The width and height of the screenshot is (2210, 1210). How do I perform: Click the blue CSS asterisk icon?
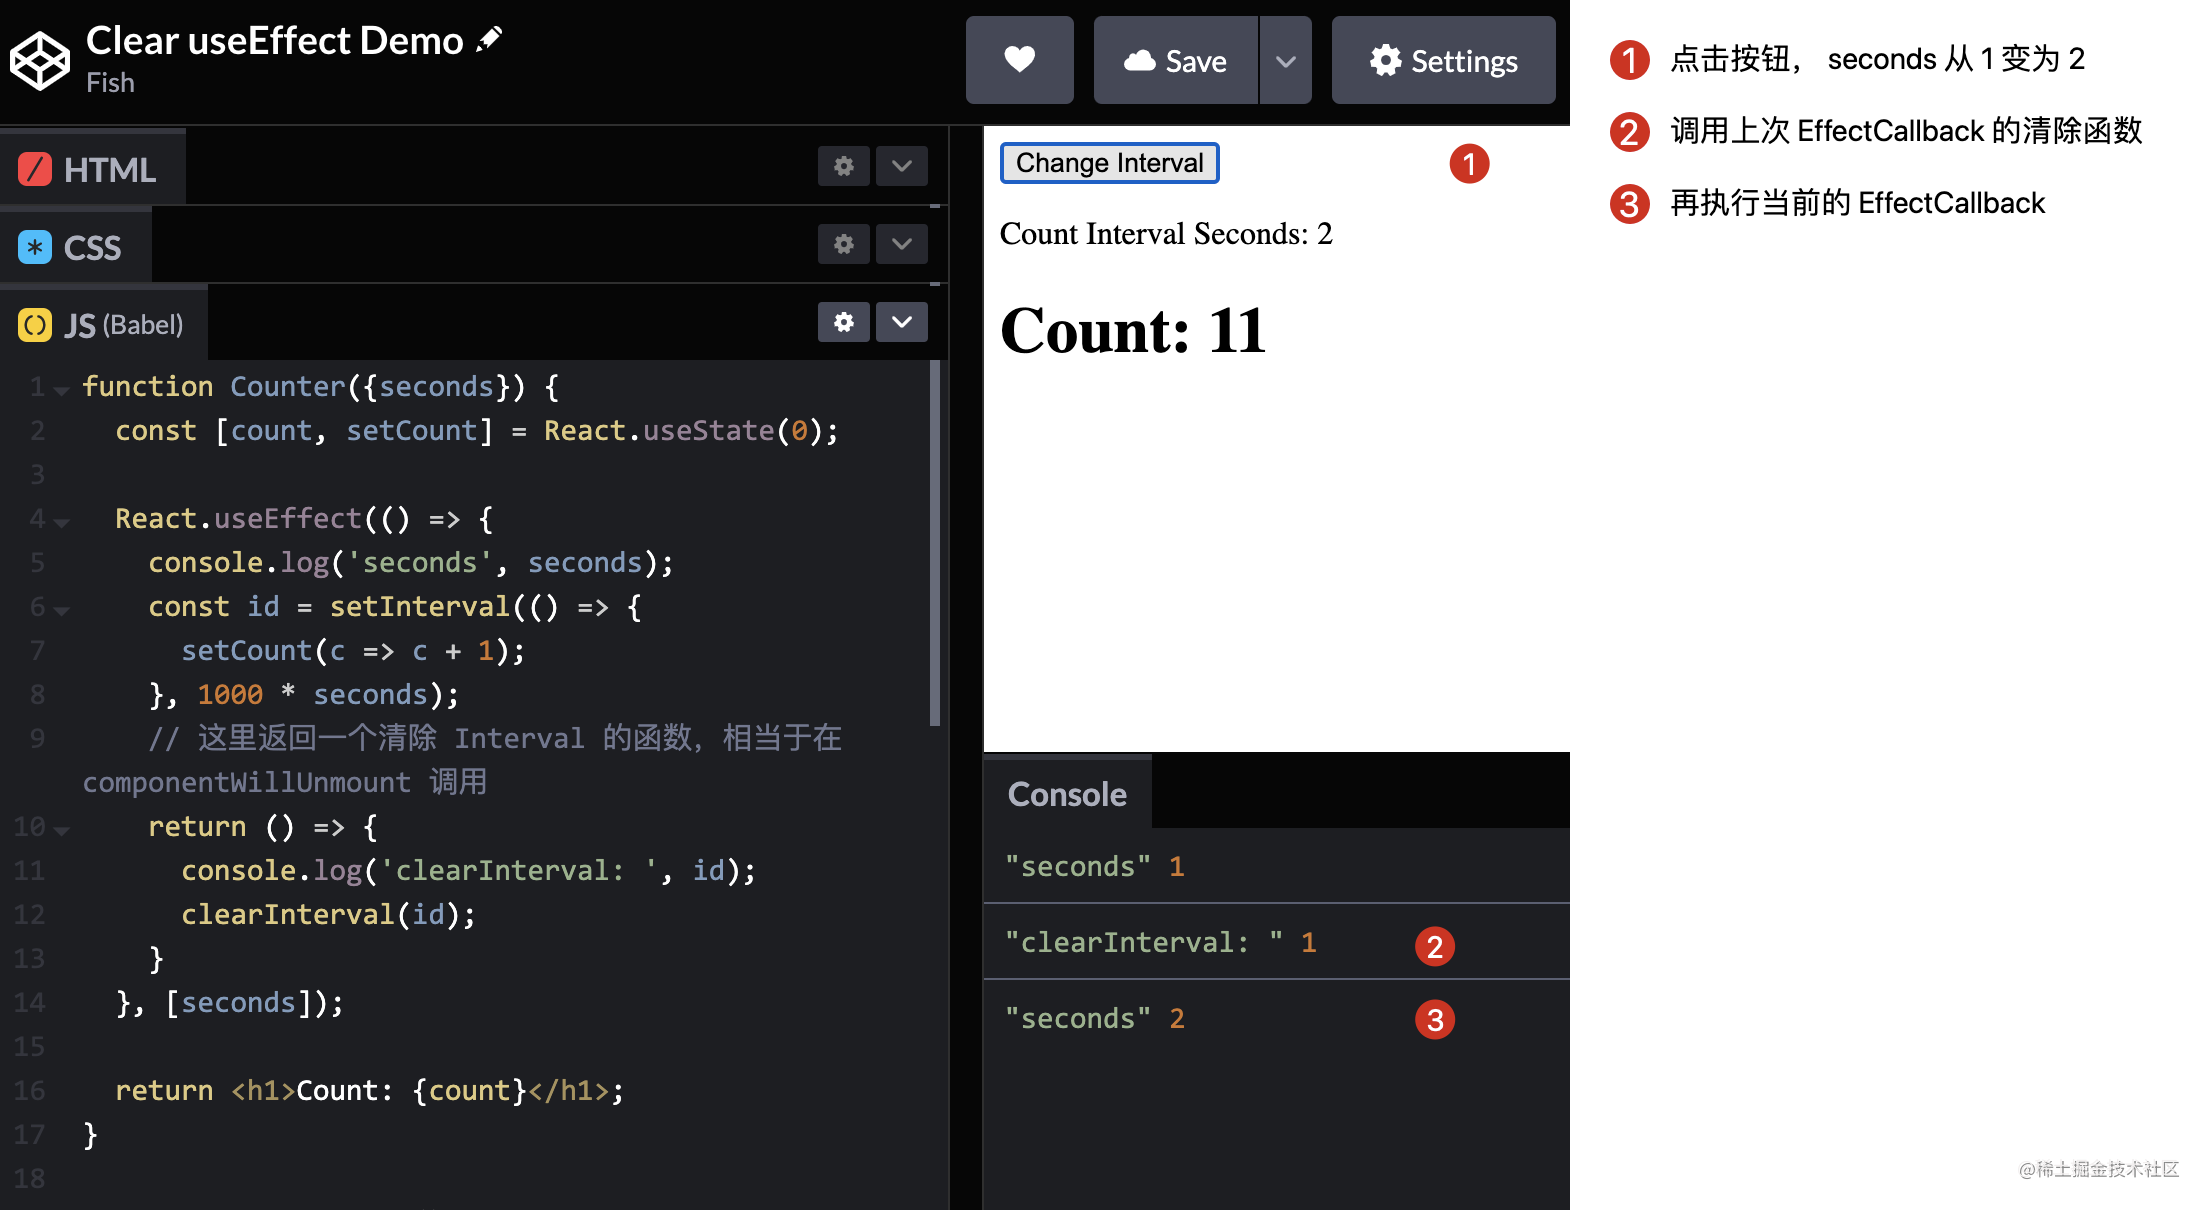(35, 246)
